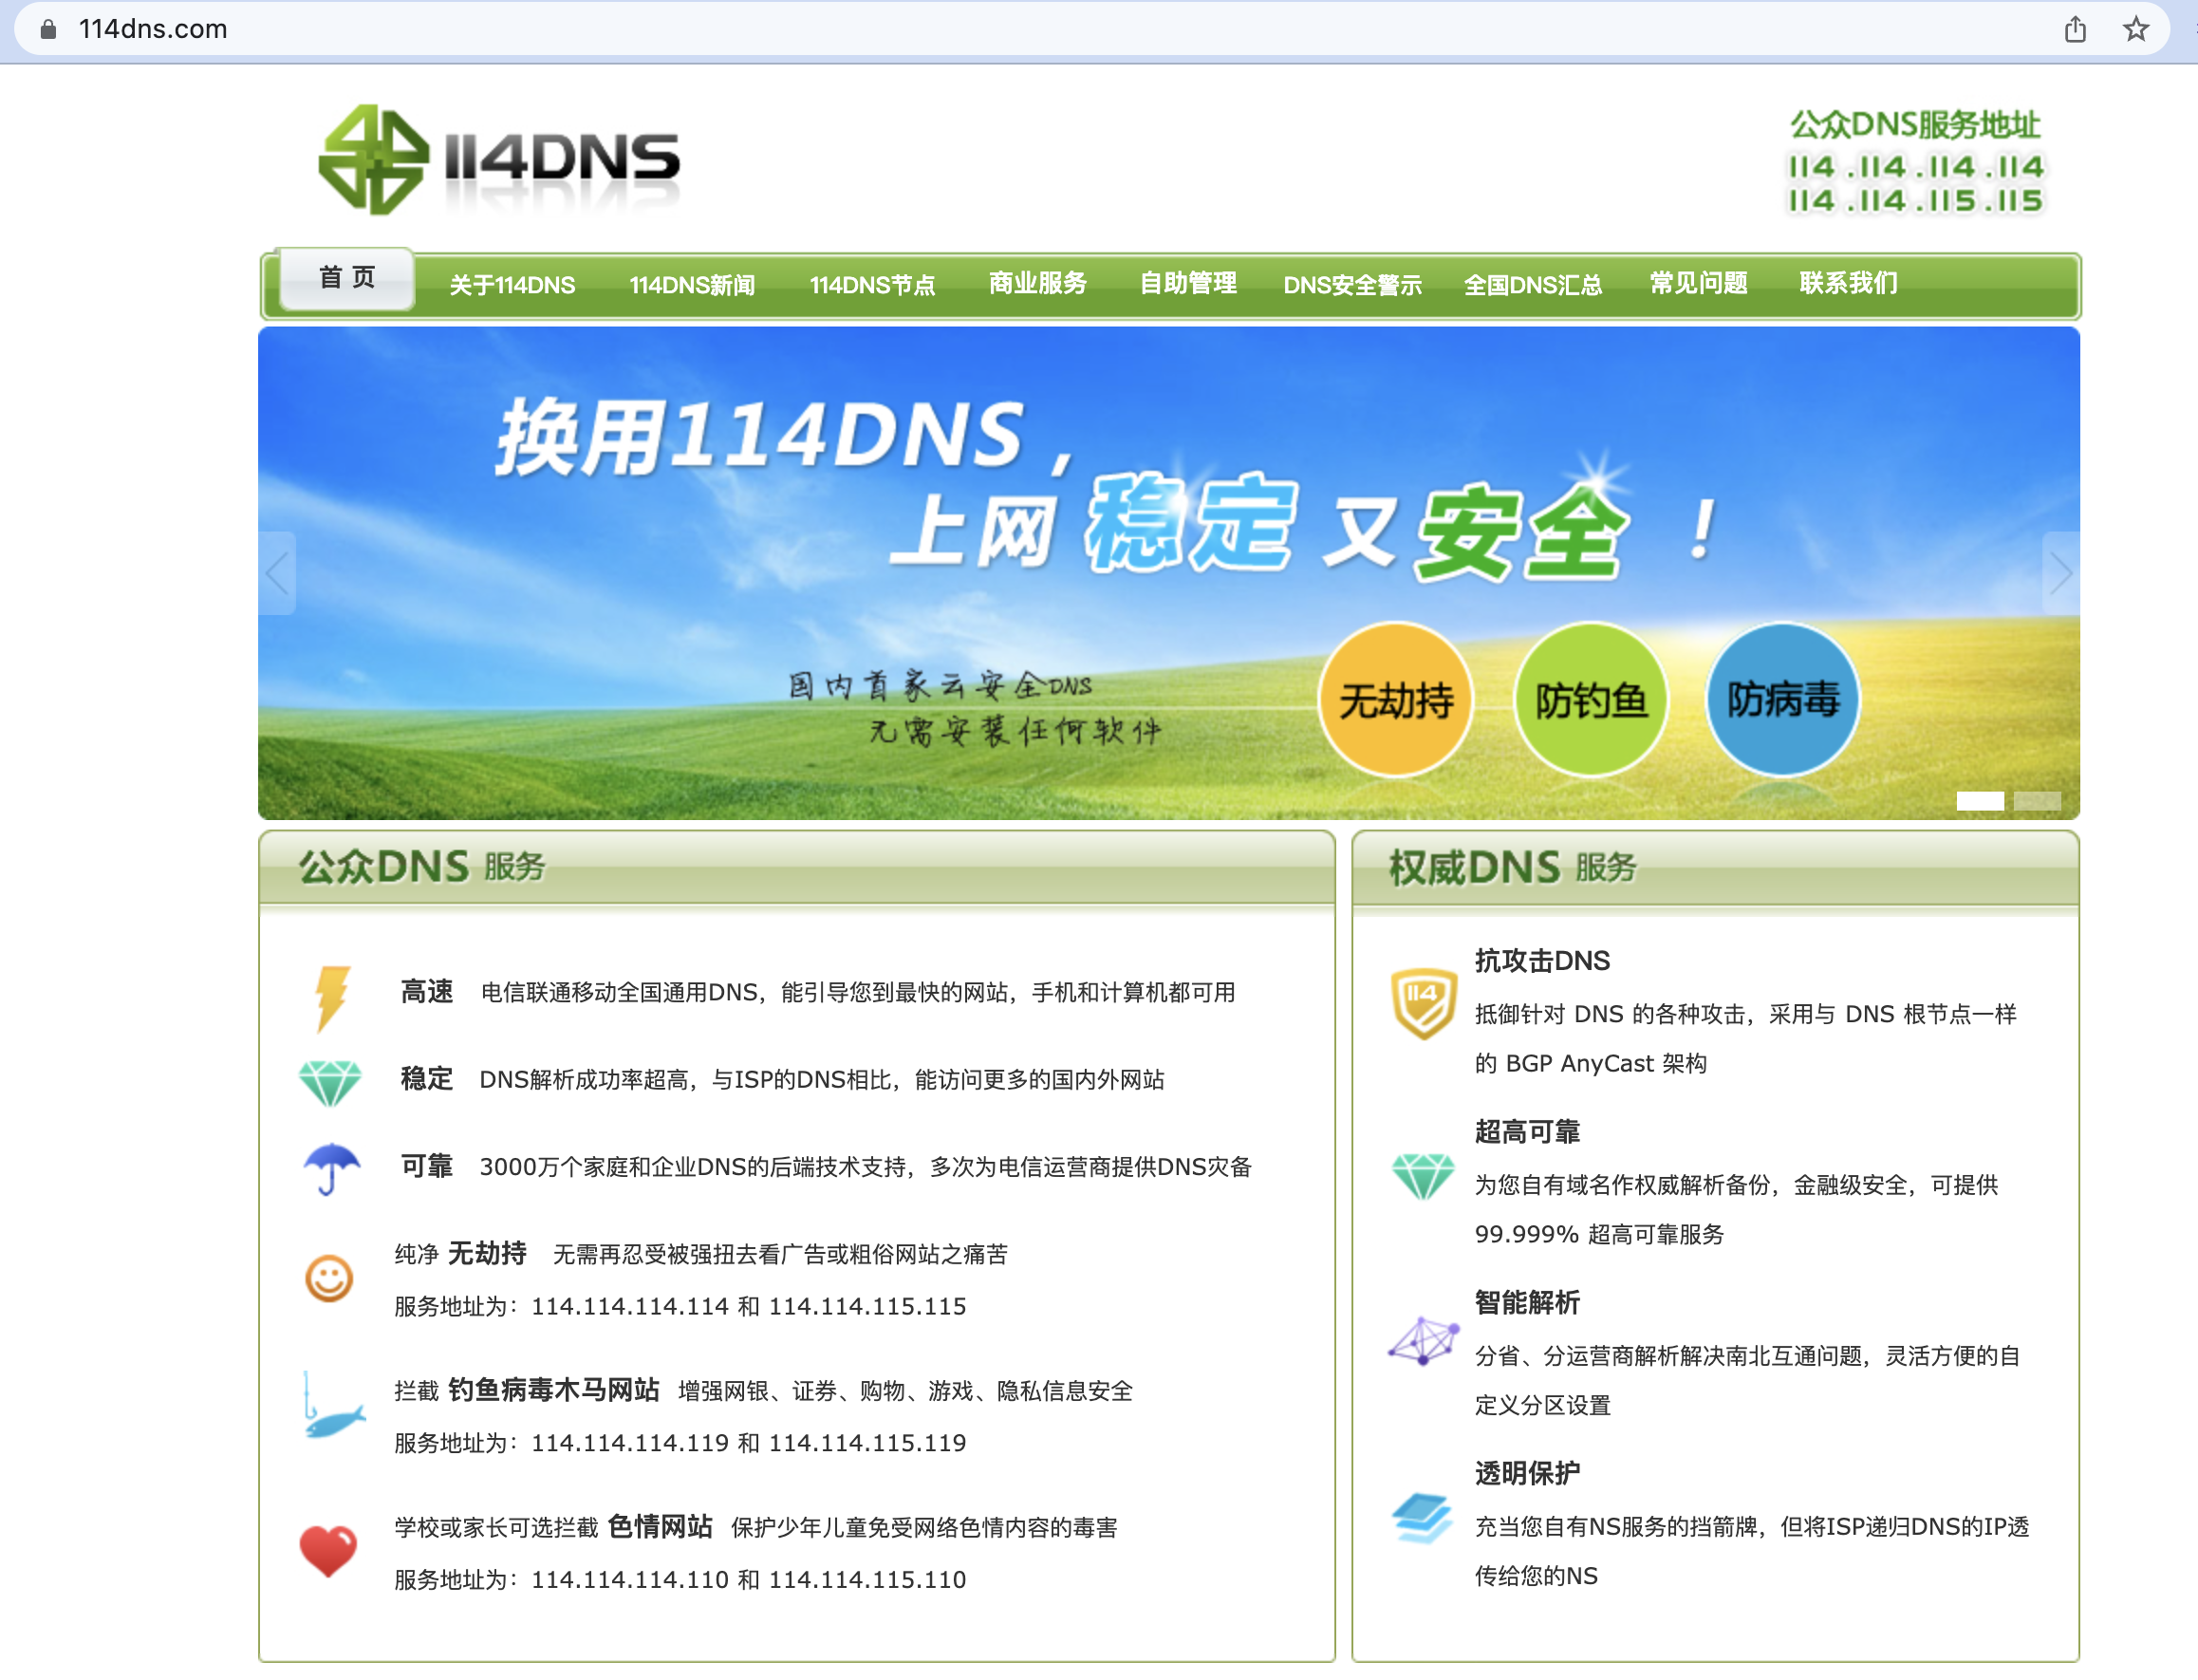
Task: Go to 联系我们 page
Action: click(x=1847, y=284)
